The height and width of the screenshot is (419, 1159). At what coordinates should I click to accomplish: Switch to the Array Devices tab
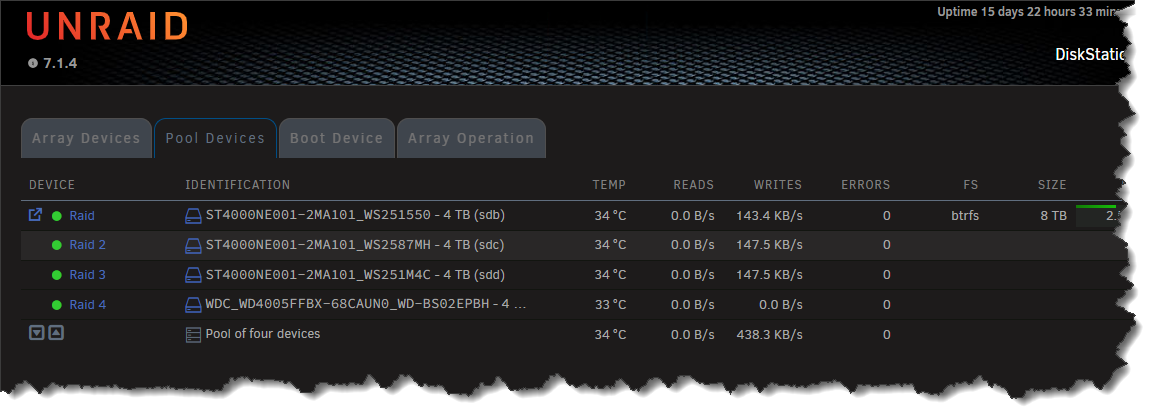click(x=86, y=138)
